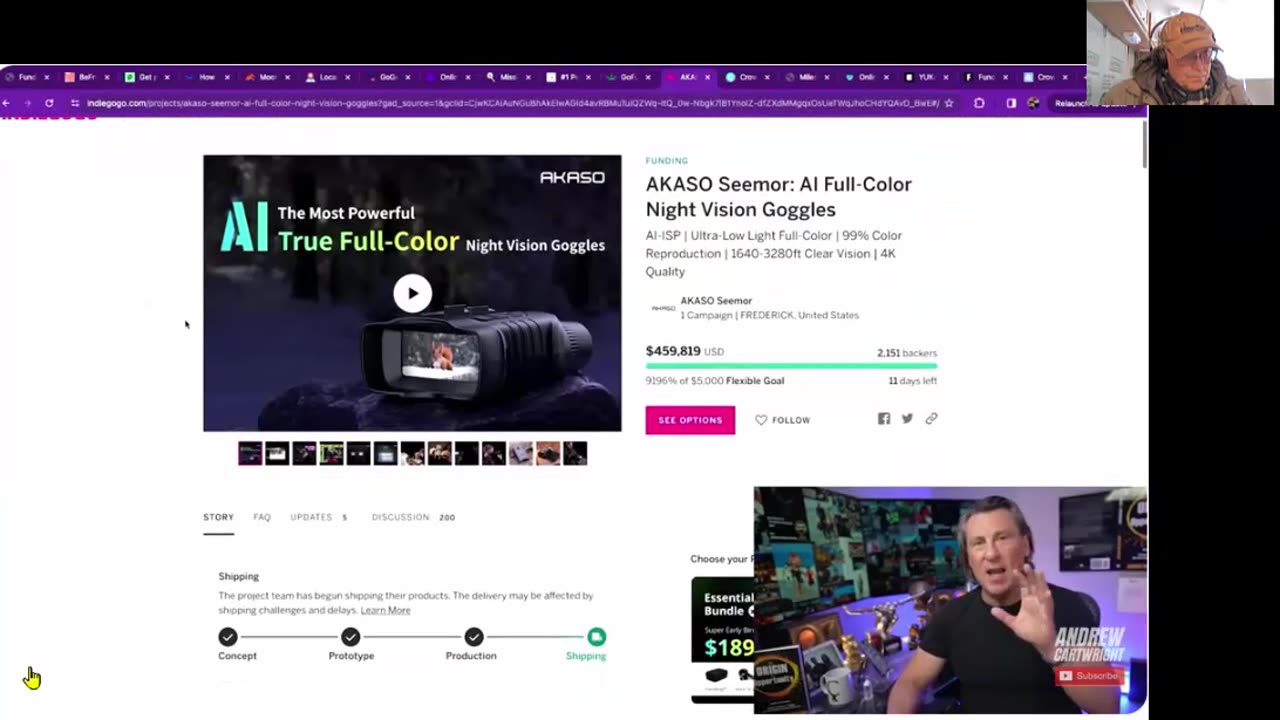Click the YouTube Subscribe button overlay

[x=1089, y=676]
